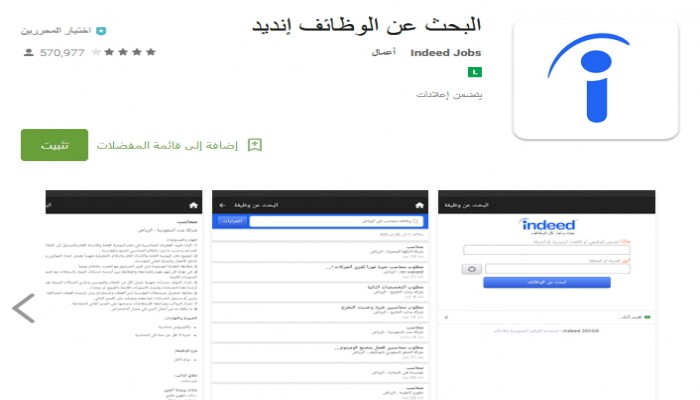Open the job description screenshot
The image size is (700, 400).
(124, 295)
